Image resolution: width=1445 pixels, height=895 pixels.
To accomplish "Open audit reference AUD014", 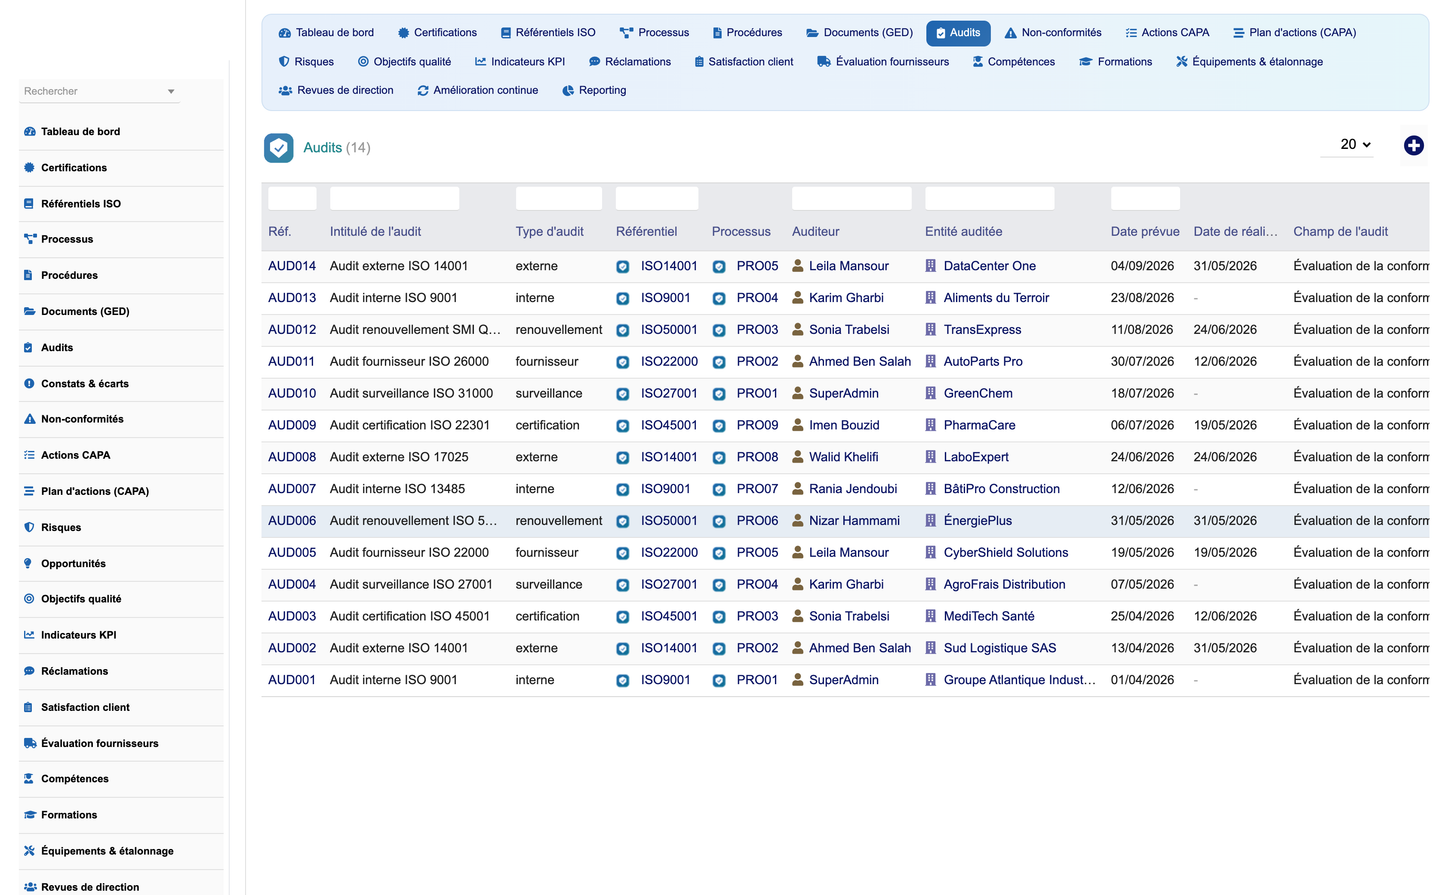I will (292, 266).
